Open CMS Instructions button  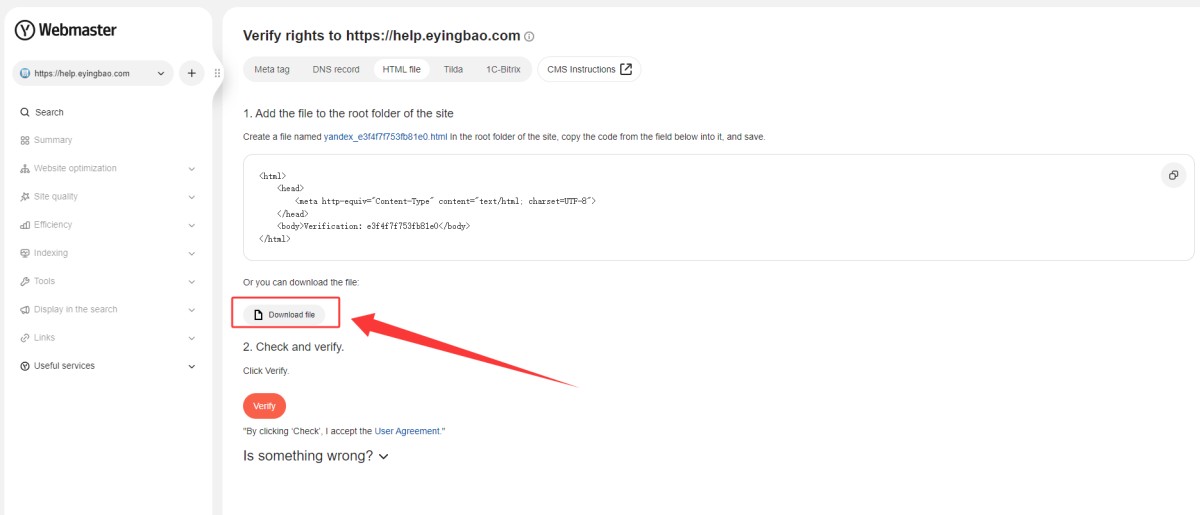point(589,69)
